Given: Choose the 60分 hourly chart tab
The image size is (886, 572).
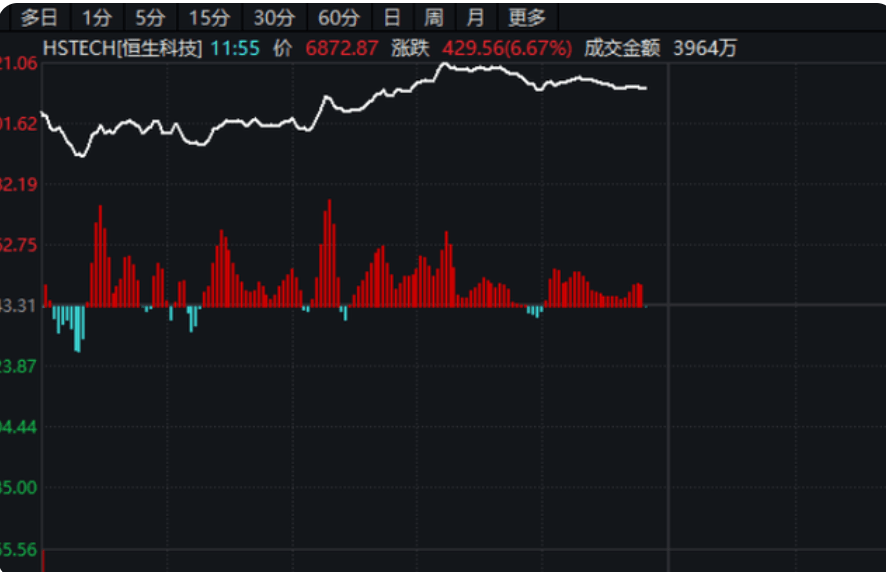Looking at the screenshot, I should [x=338, y=18].
